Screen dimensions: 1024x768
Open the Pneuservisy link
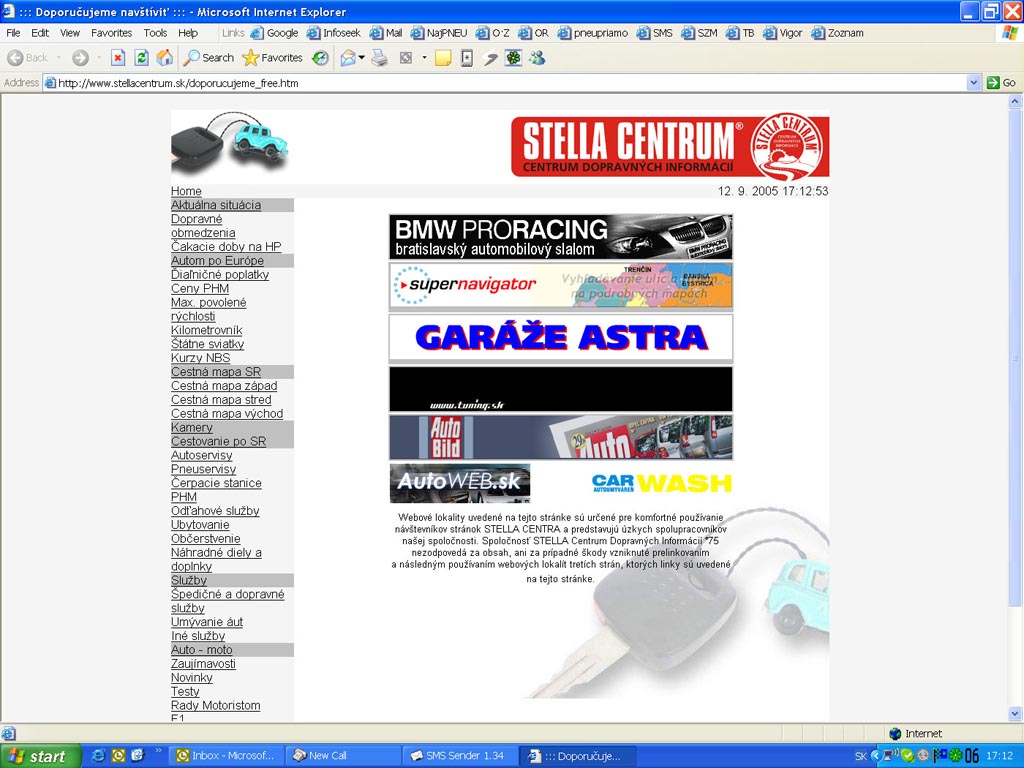click(203, 470)
